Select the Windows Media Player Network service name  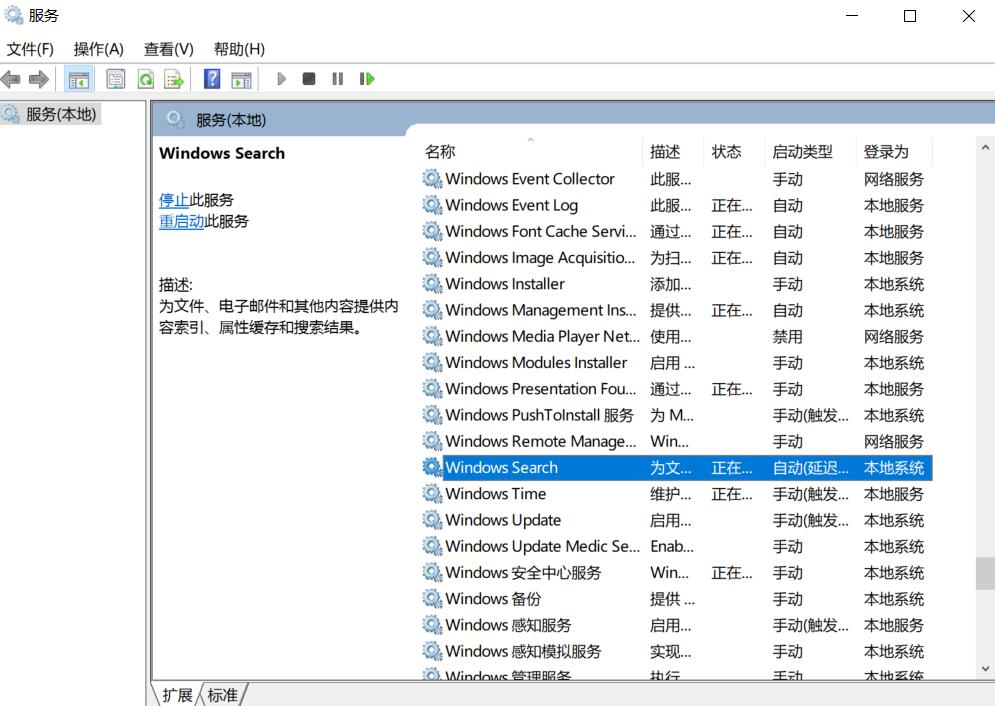click(x=543, y=336)
